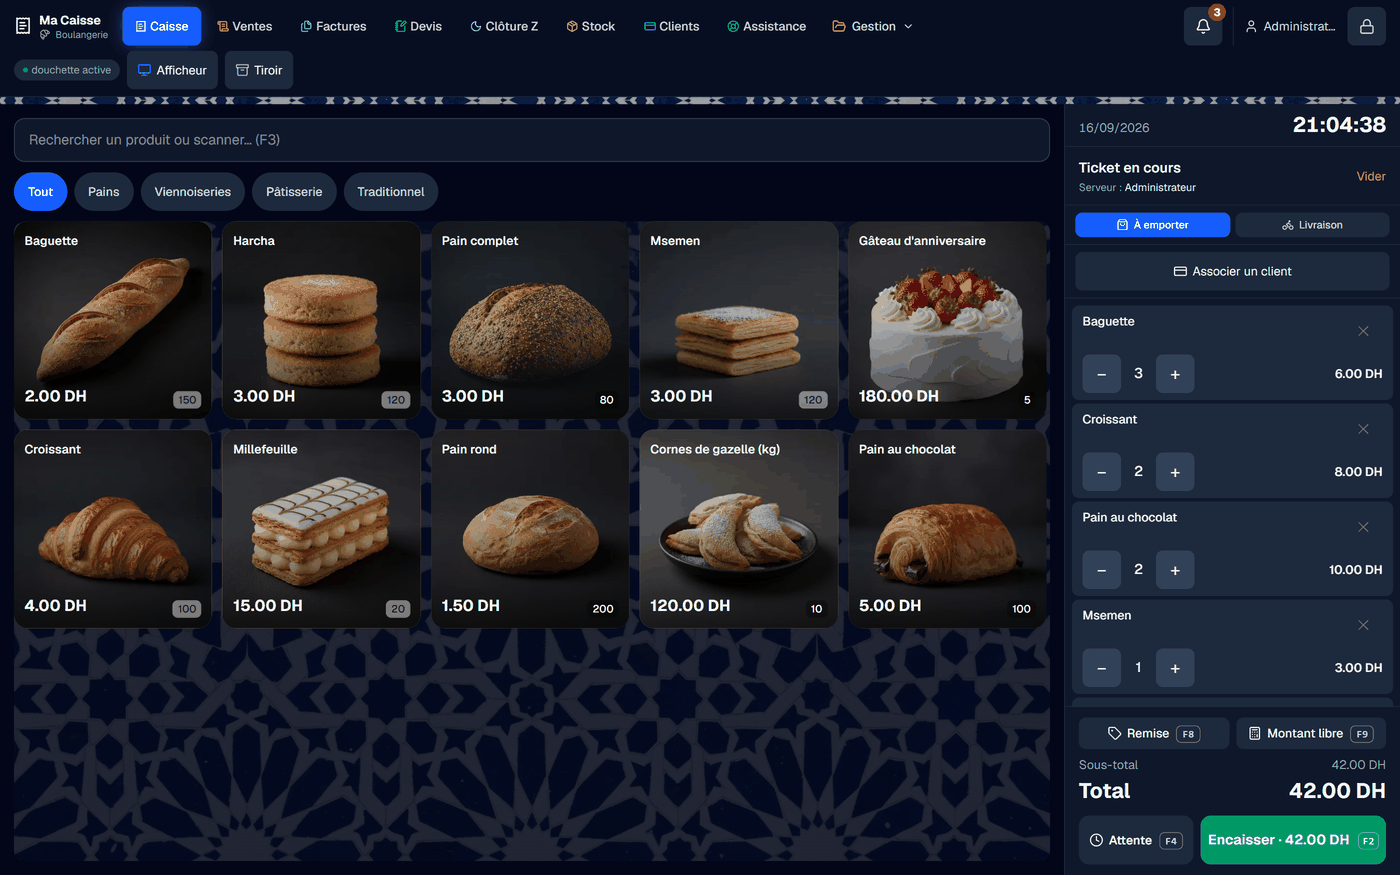Screen dimensions: 1400x875
Task: Increase Croissant quantity with plus
Action: pos(1175,472)
